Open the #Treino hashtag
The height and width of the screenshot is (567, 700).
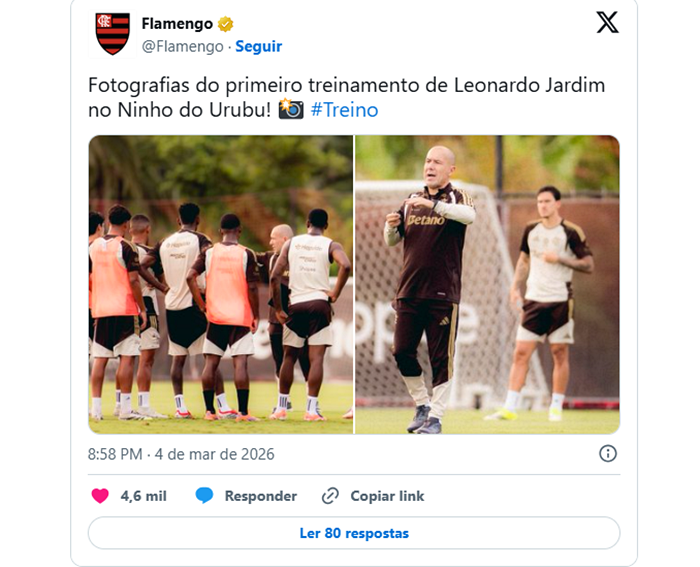[344, 110]
